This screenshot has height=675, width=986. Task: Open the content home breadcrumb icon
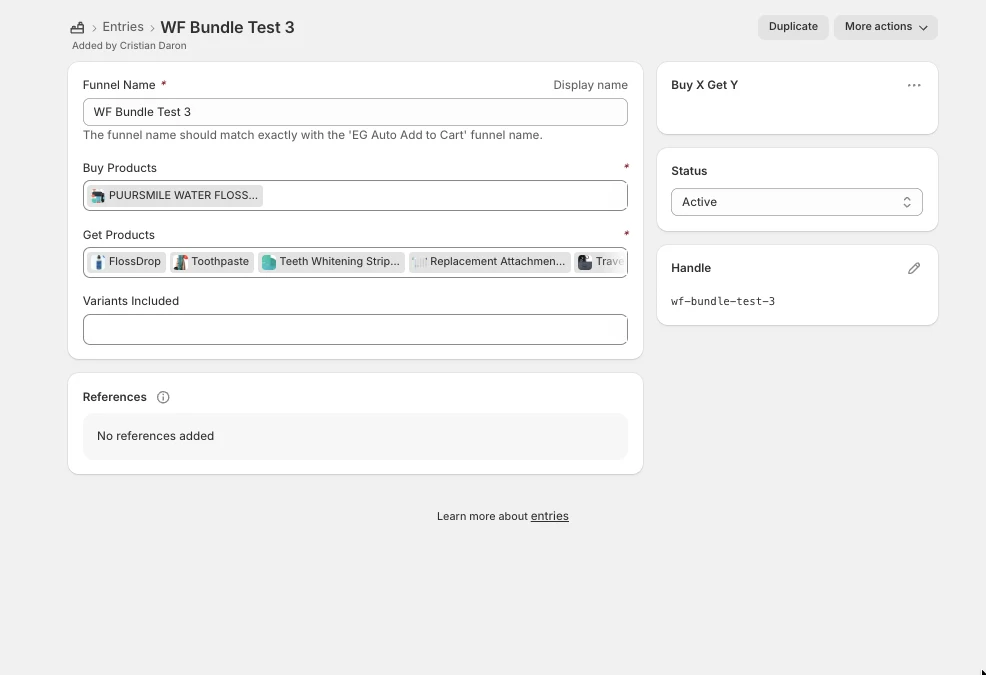point(77,28)
